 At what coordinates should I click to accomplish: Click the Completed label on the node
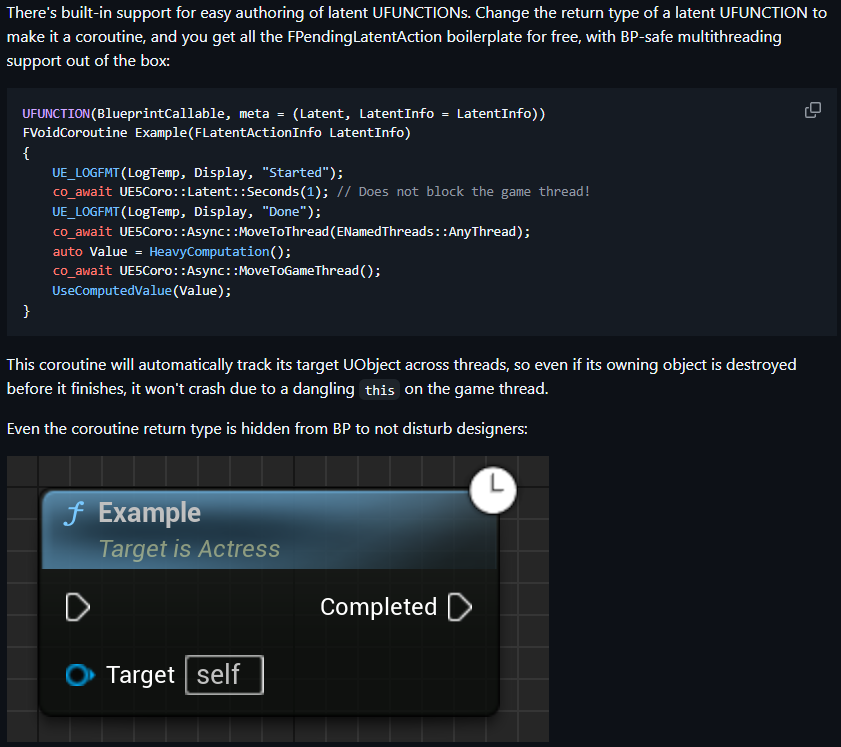point(378,607)
